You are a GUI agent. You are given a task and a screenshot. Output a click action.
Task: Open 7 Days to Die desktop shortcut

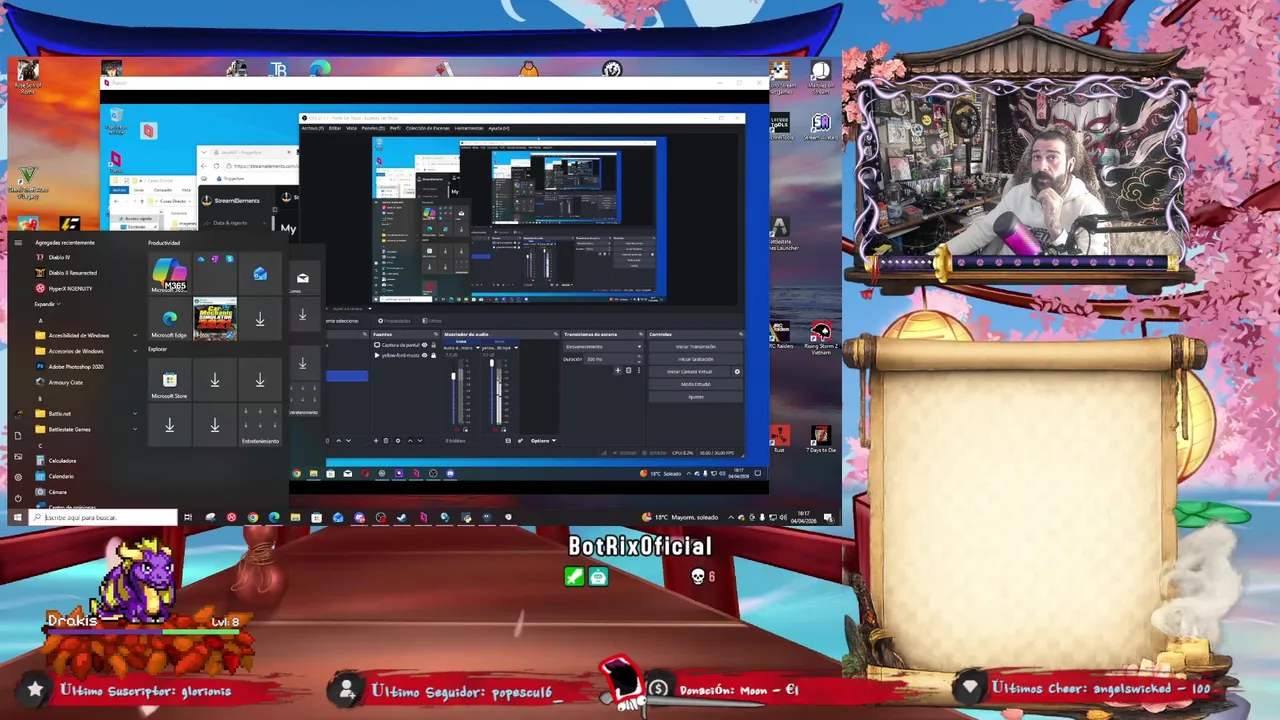(x=821, y=440)
